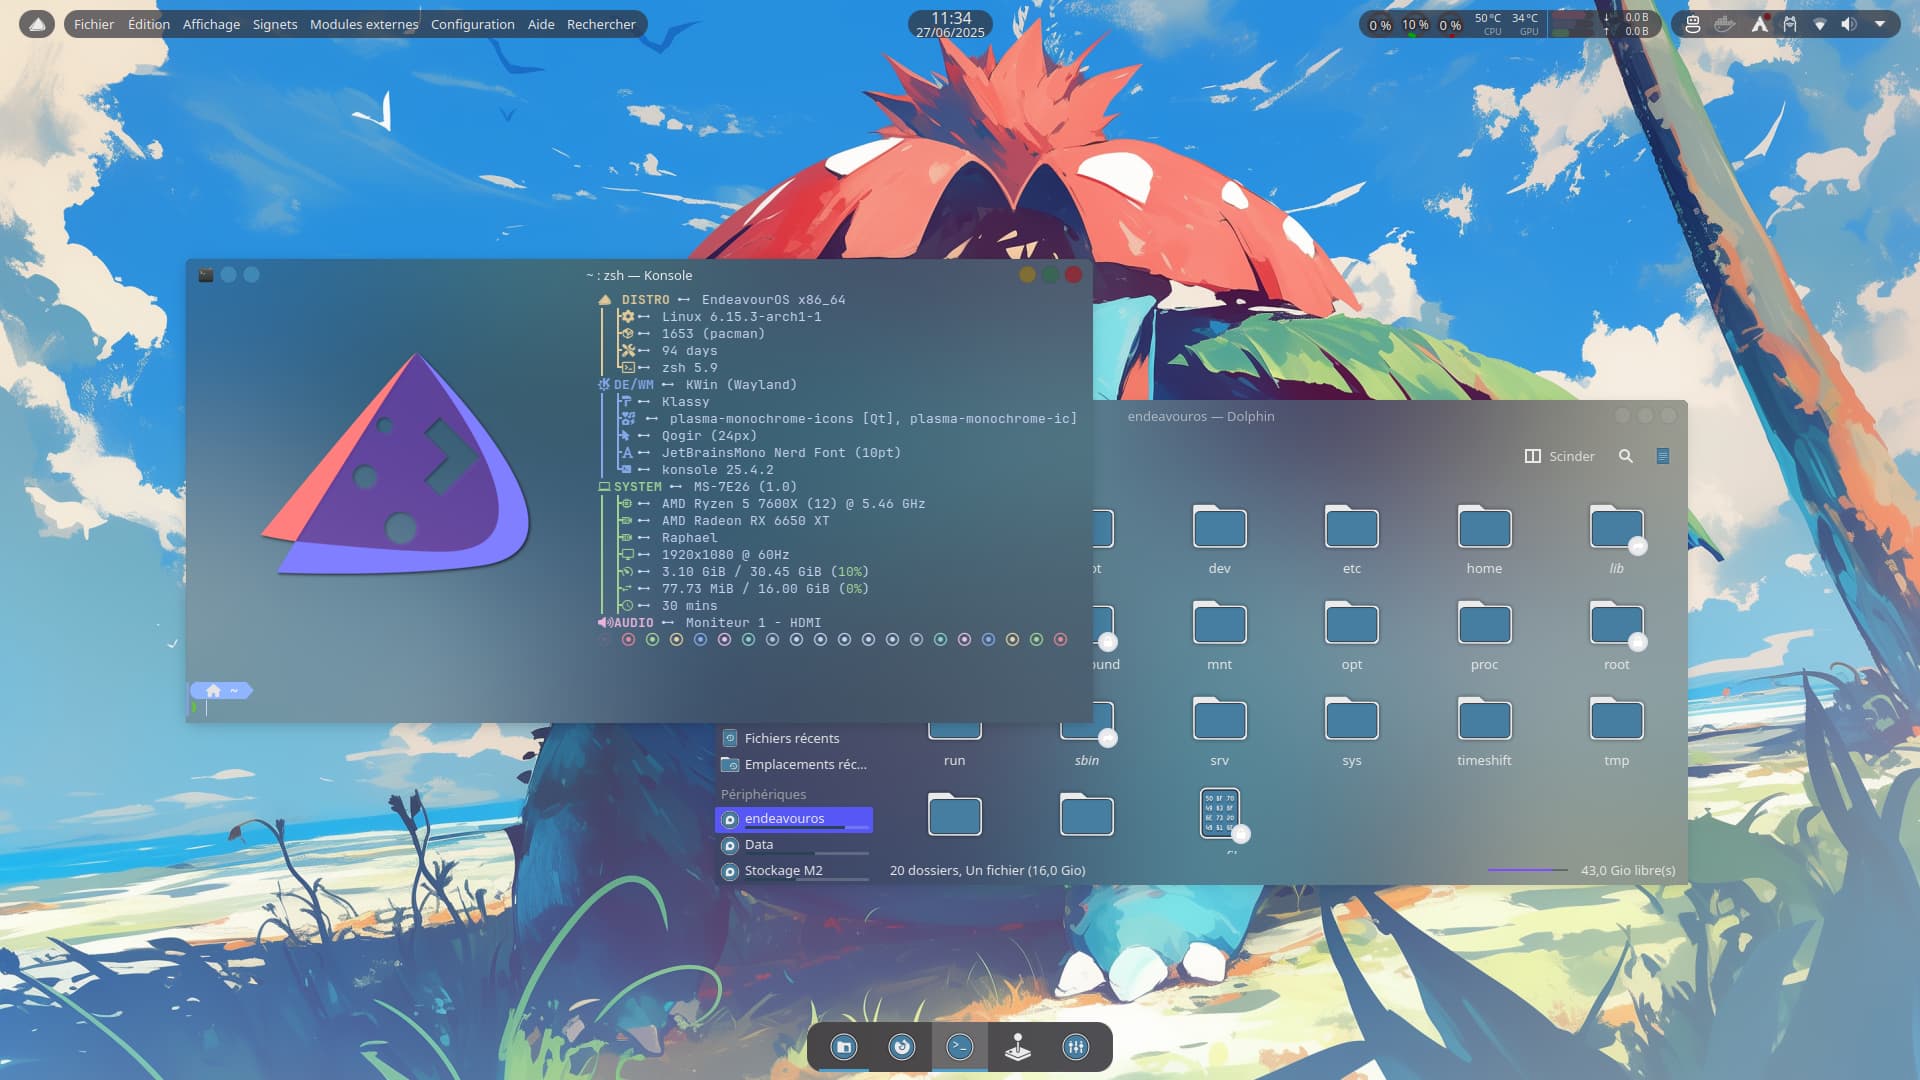Click the Wi-Fi network tray icon
The height and width of the screenshot is (1080, 1920).
[x=1820, y=24]
